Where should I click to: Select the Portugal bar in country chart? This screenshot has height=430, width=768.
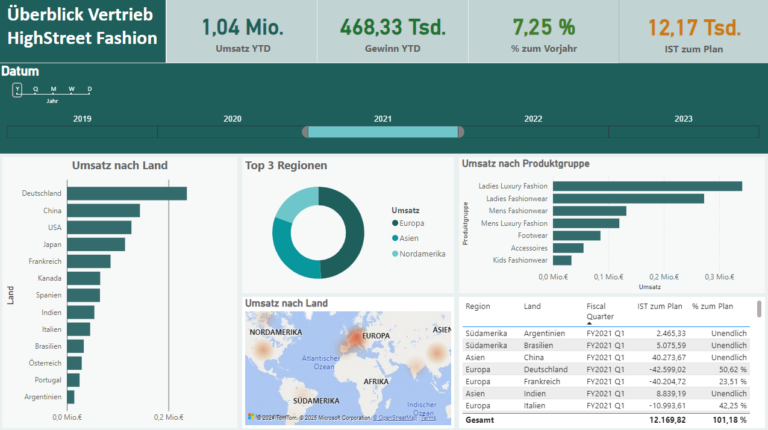click(73, 380)
